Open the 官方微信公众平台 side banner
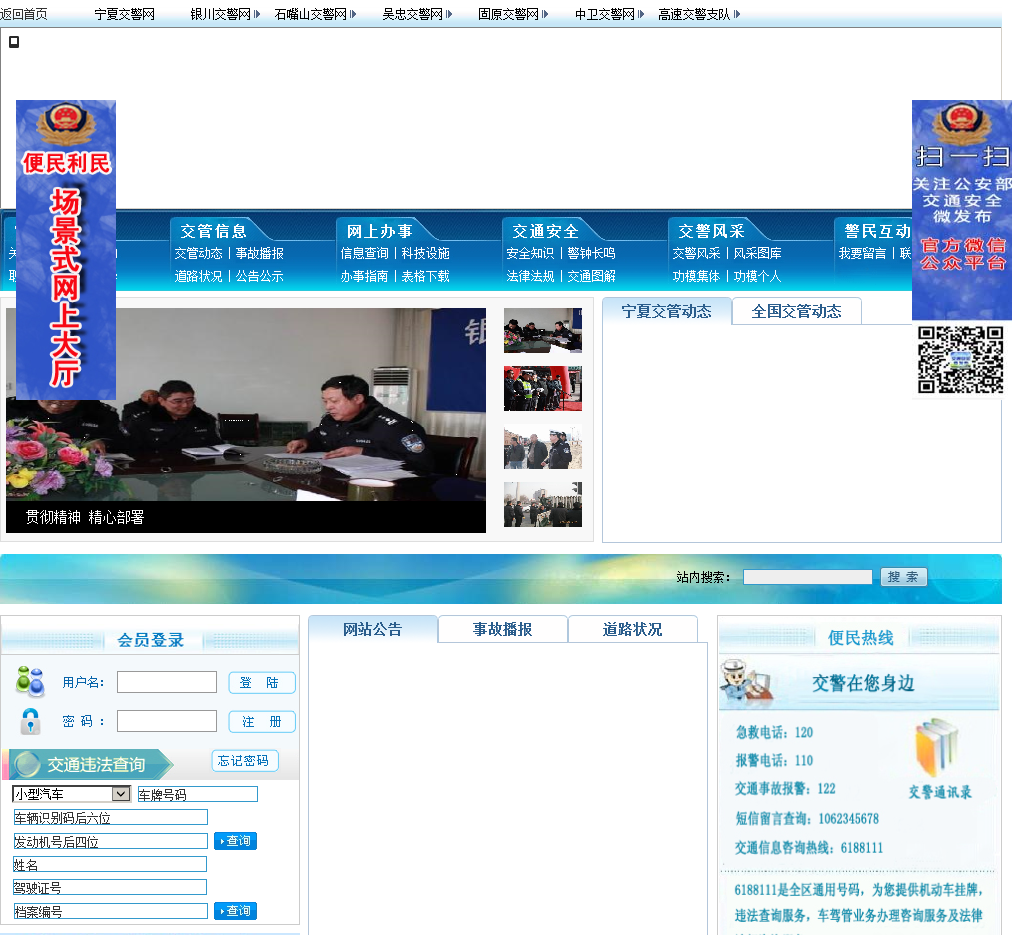The width and height of the screenshot is (1028, 935). (962, 210)
